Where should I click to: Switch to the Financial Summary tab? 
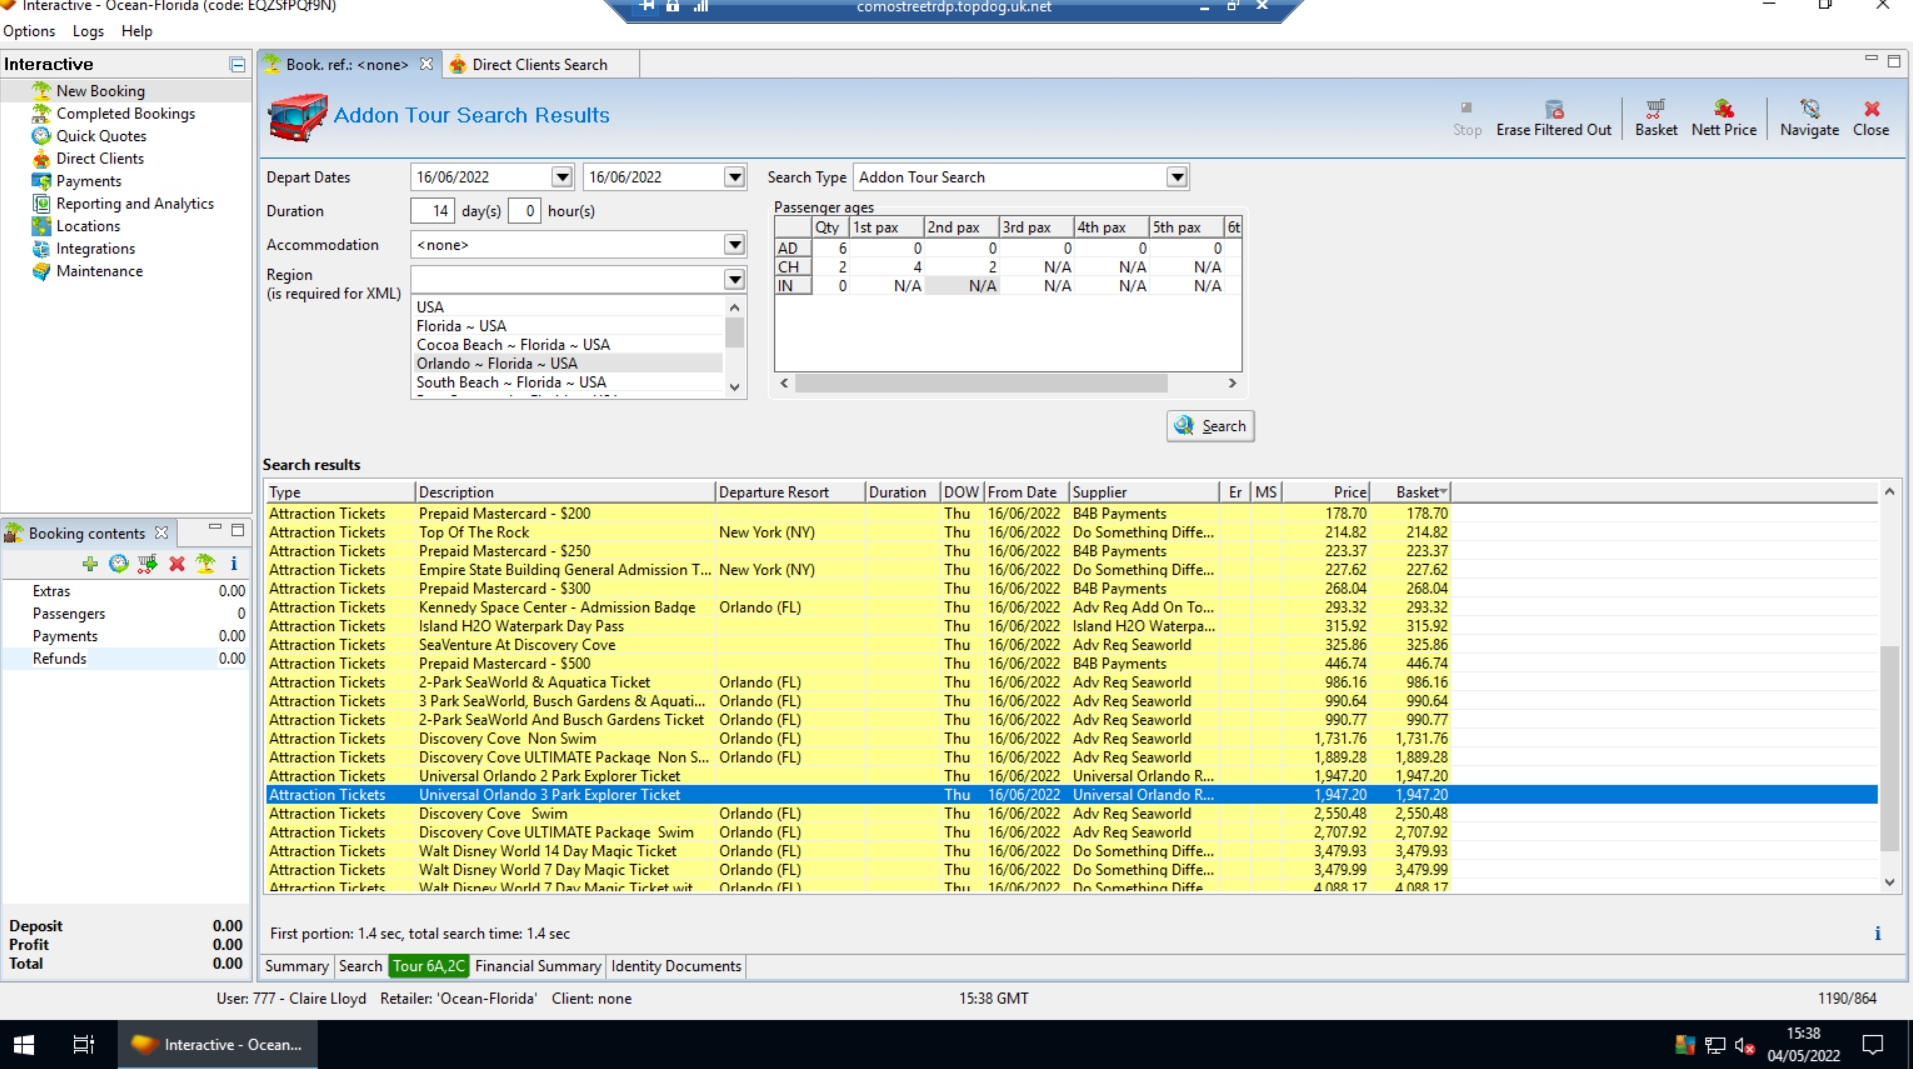point(538,966)
